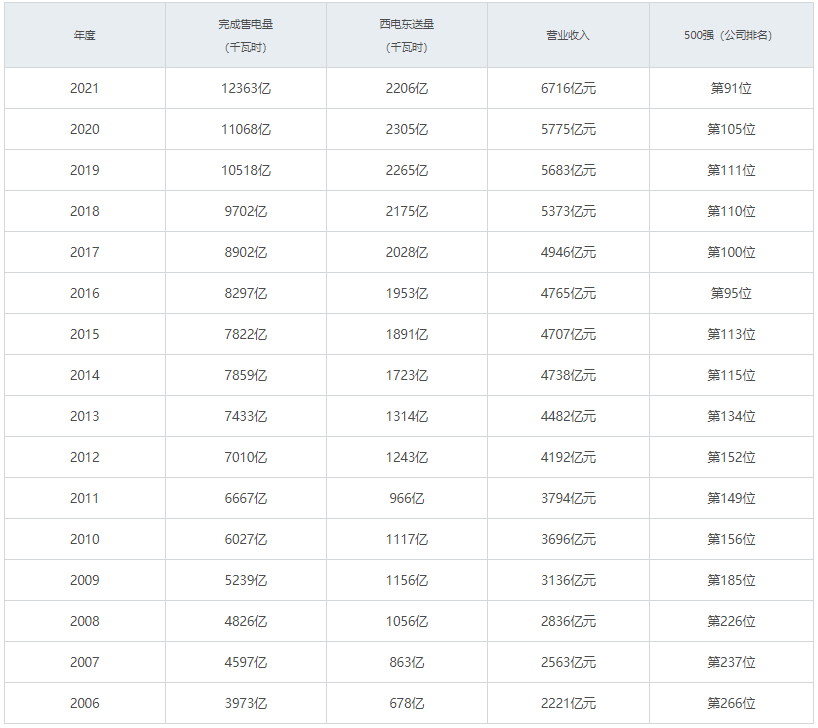Image resolution: width=818 pixels, height=728 pixels.
Task: Select the 第91位 ranking cell
Action: (731, 88)
